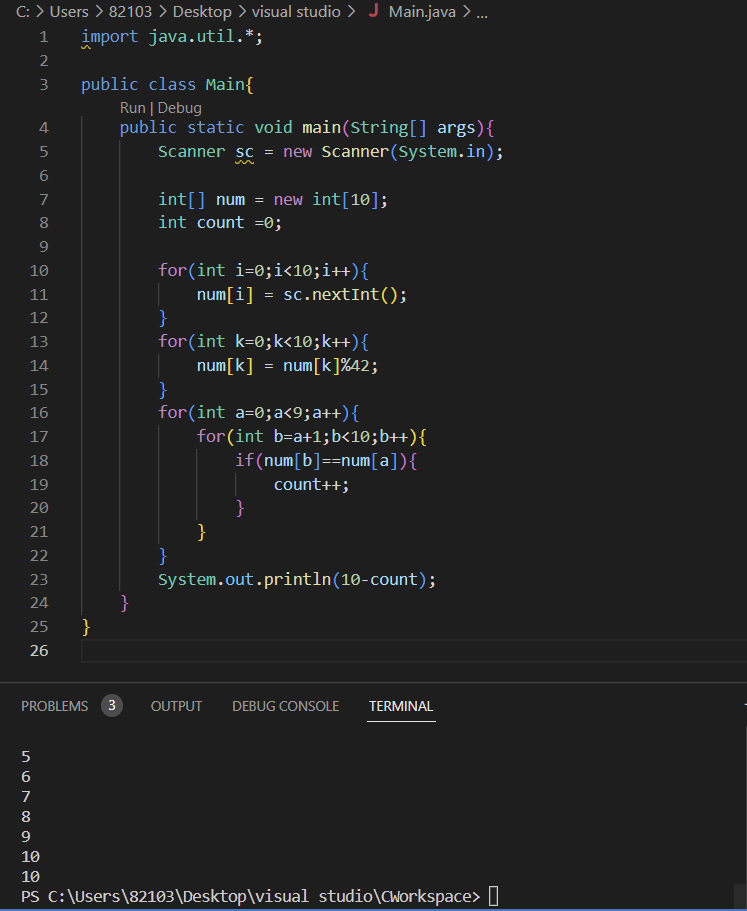Run the main method via Run CodeLens
Screen dimensions: 747x911
132,108
